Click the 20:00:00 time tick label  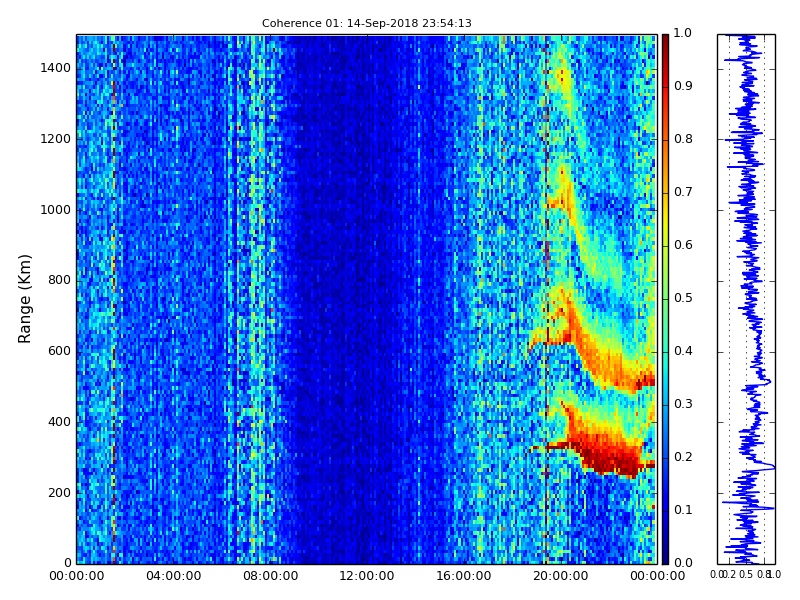coord(561,576)
